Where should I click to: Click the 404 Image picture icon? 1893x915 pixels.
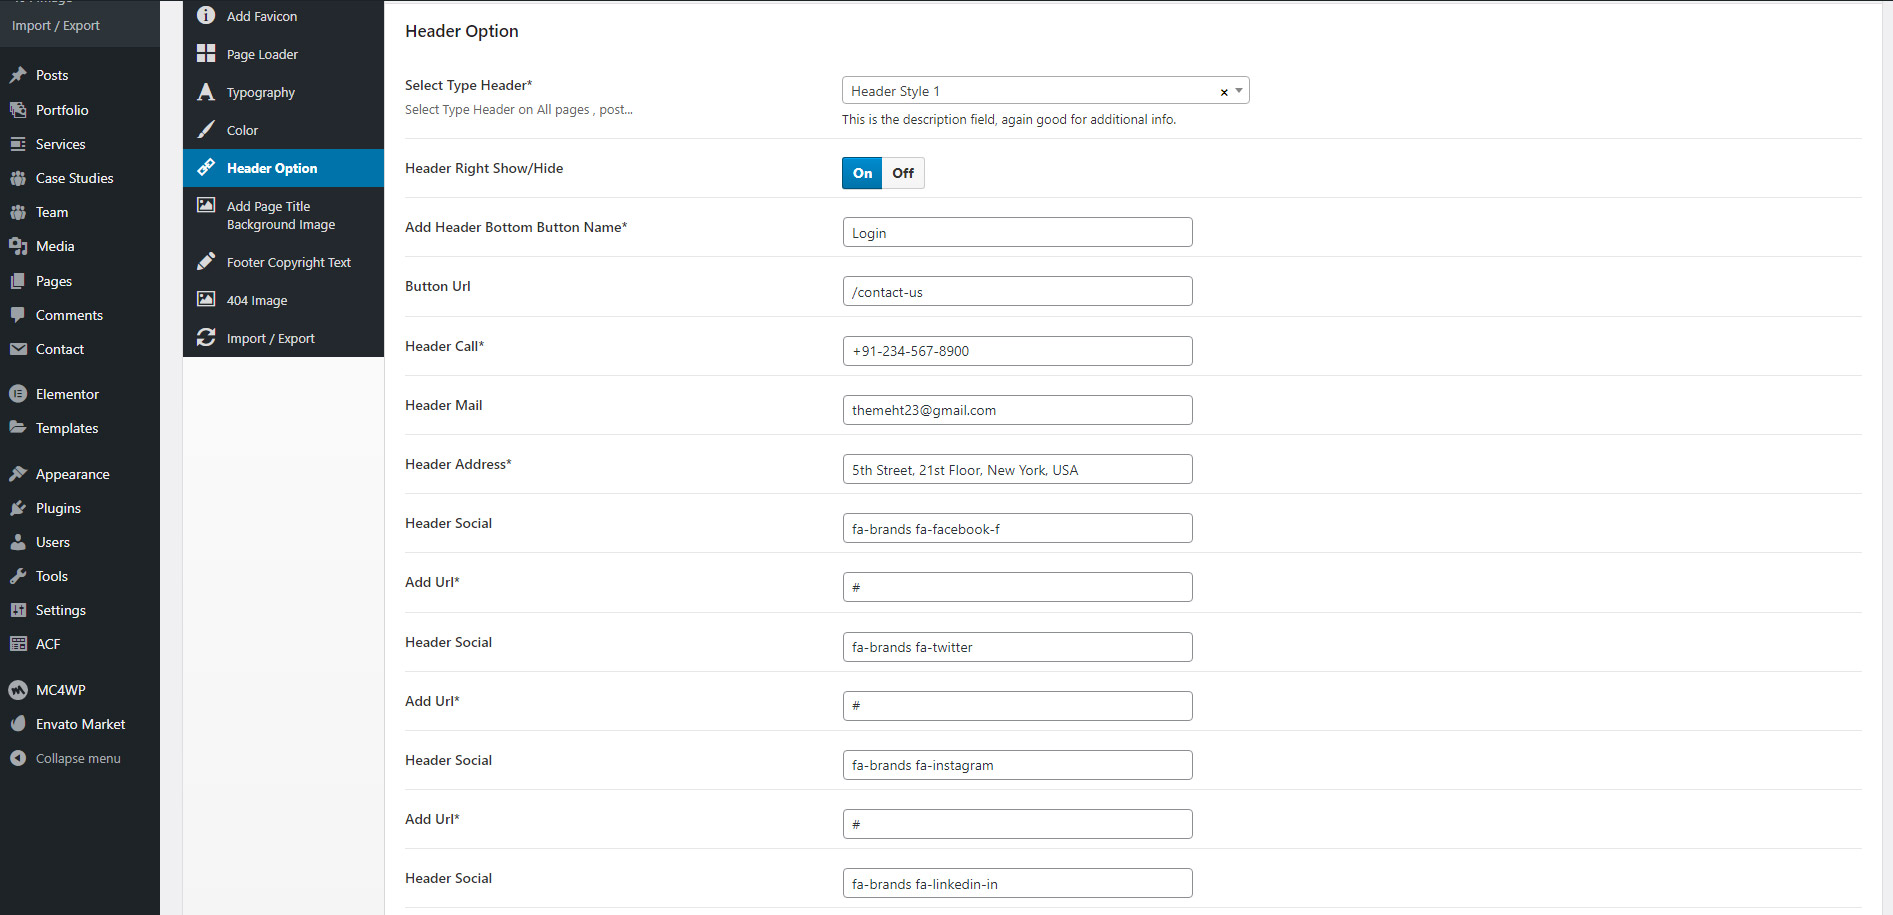click(x=206, y=299)
